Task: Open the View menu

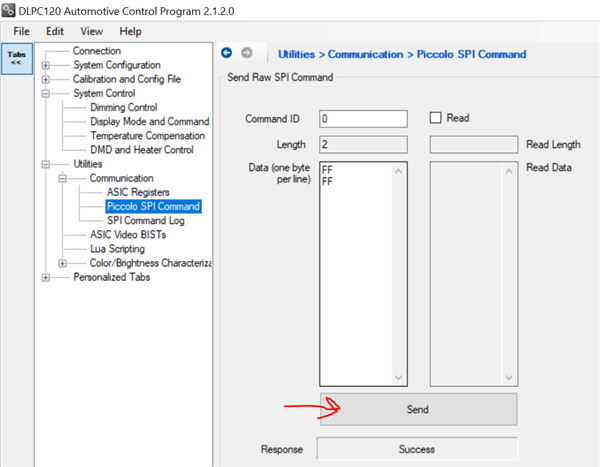Action: [x=91, y=31]
